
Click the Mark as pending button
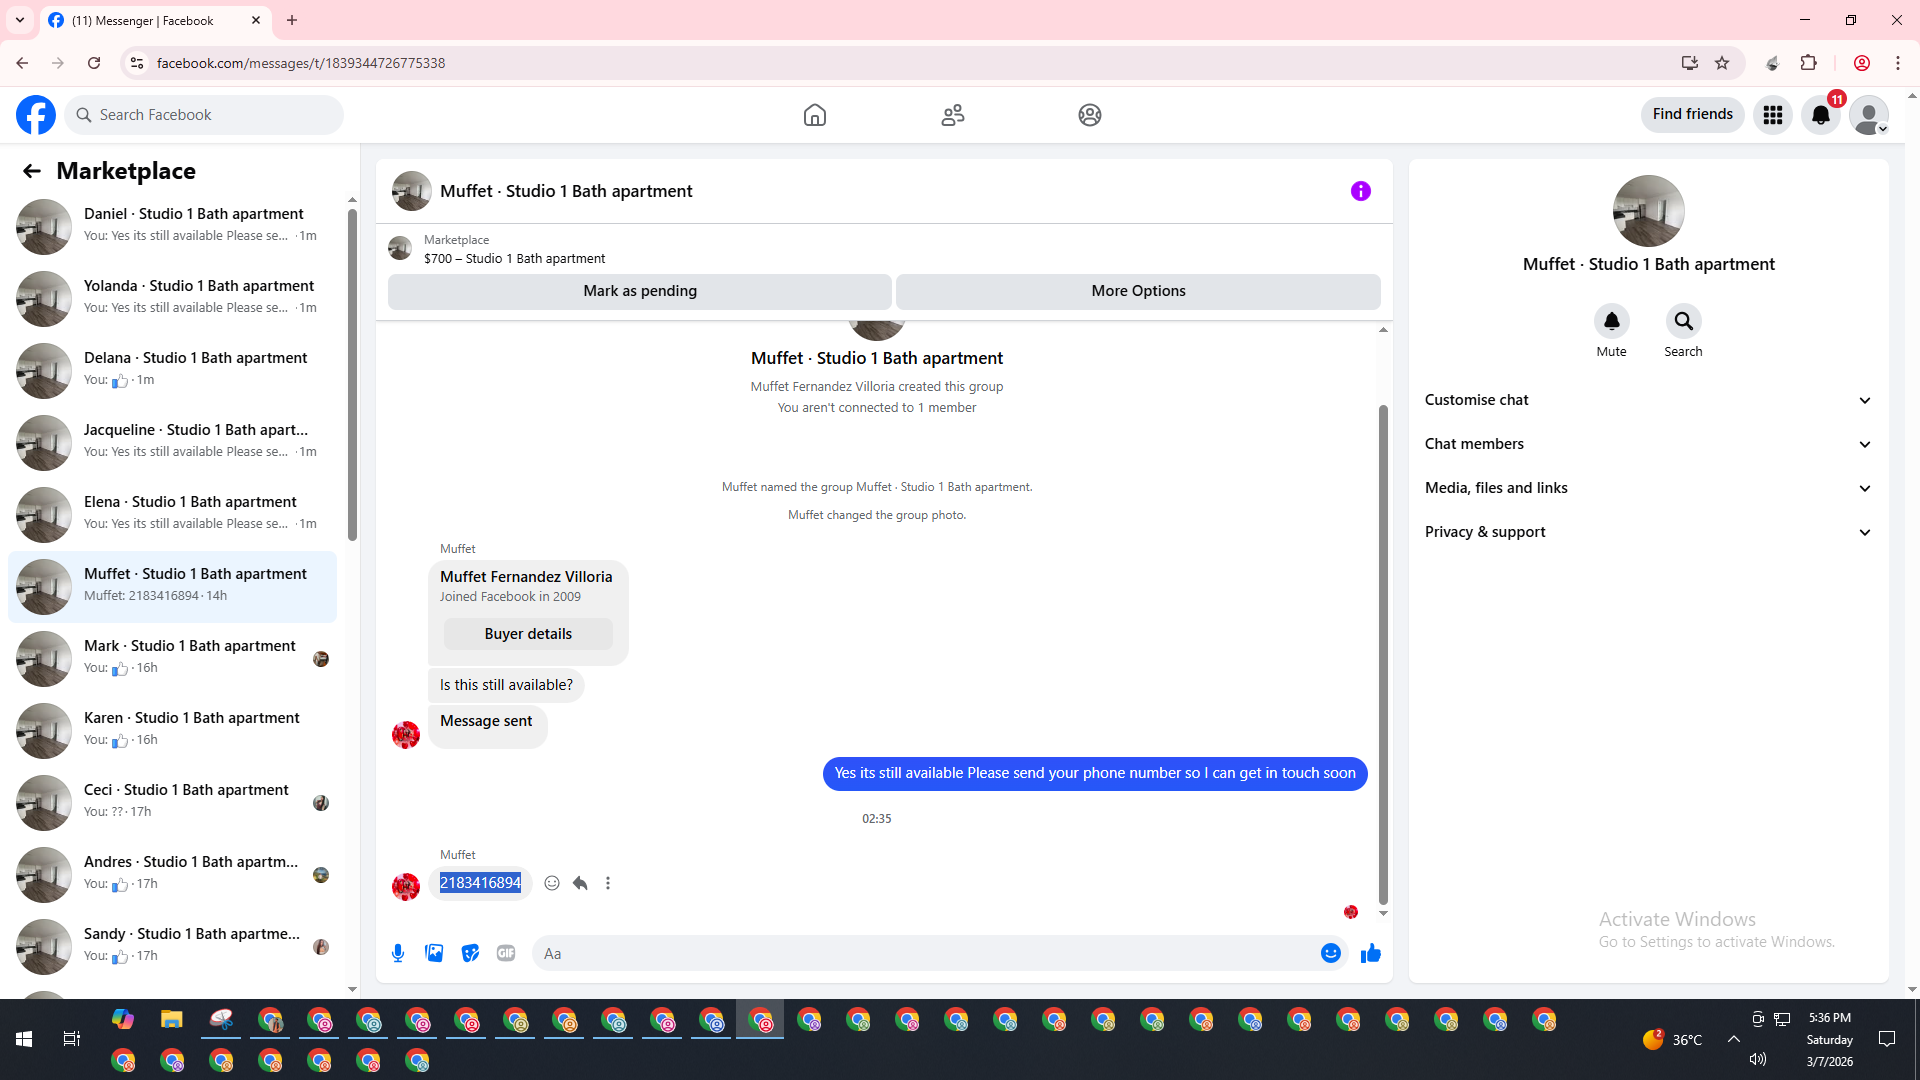click(640, 291)
